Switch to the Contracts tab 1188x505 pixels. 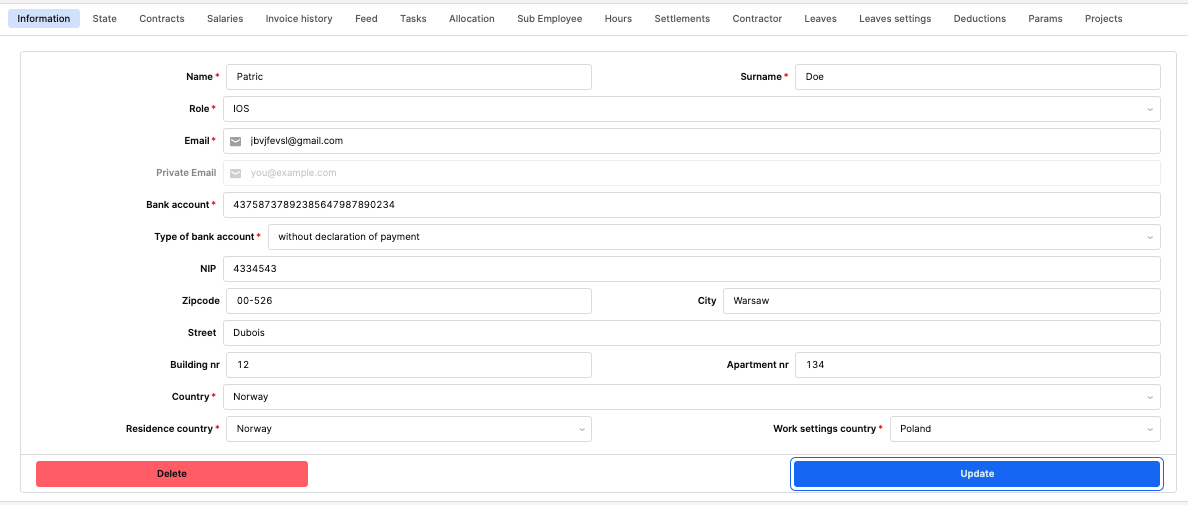click(162, 19)
